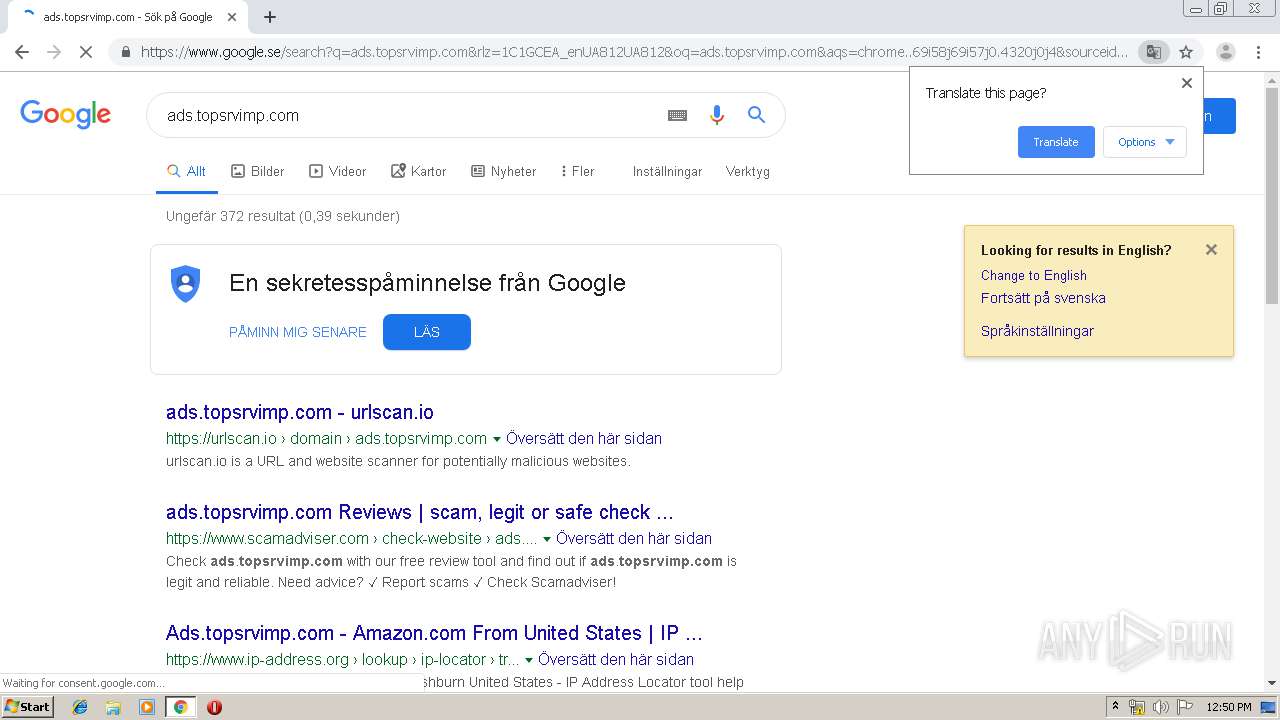This screenshot has width=1280, height=720.
Task: Open Språkinställningar link
Action: point(1037,331)
